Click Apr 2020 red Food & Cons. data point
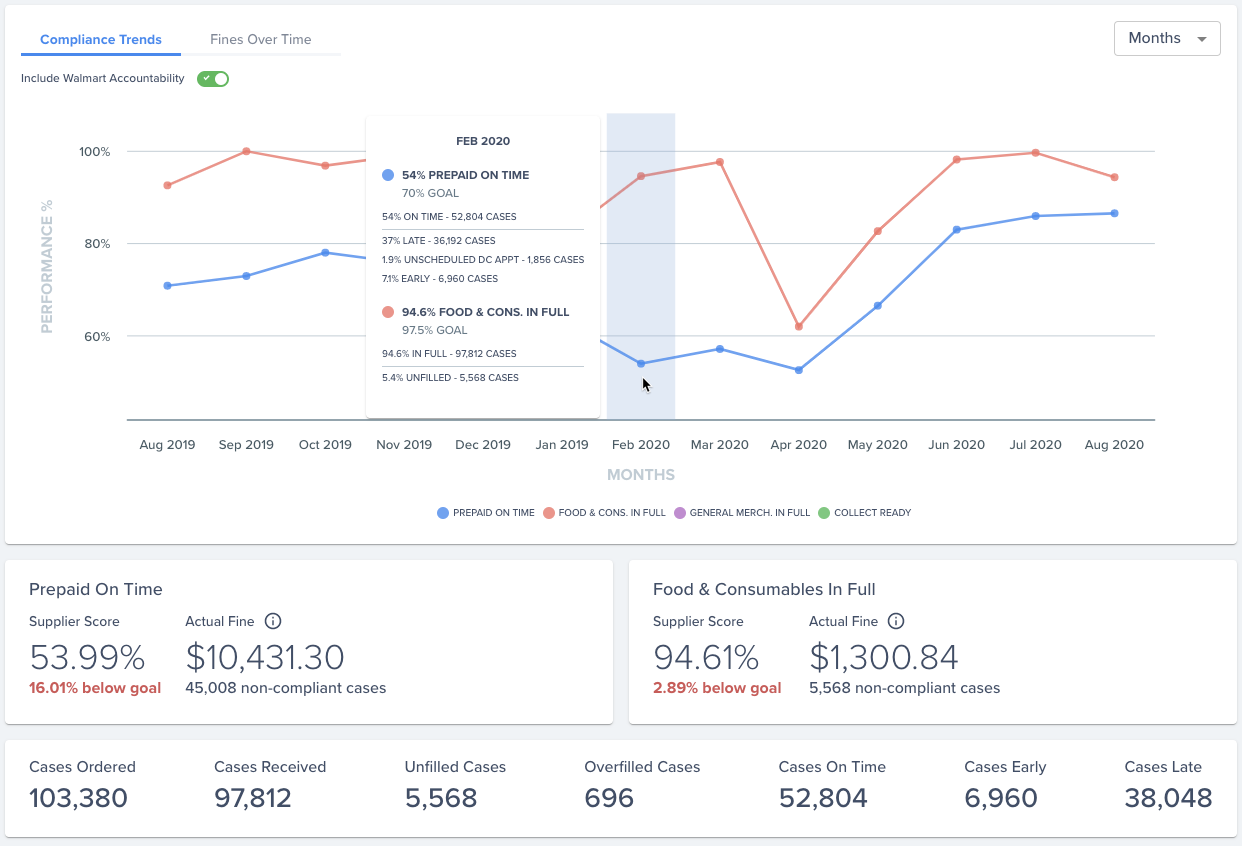Screen dimensions: 1242x846 coord(799,327)
